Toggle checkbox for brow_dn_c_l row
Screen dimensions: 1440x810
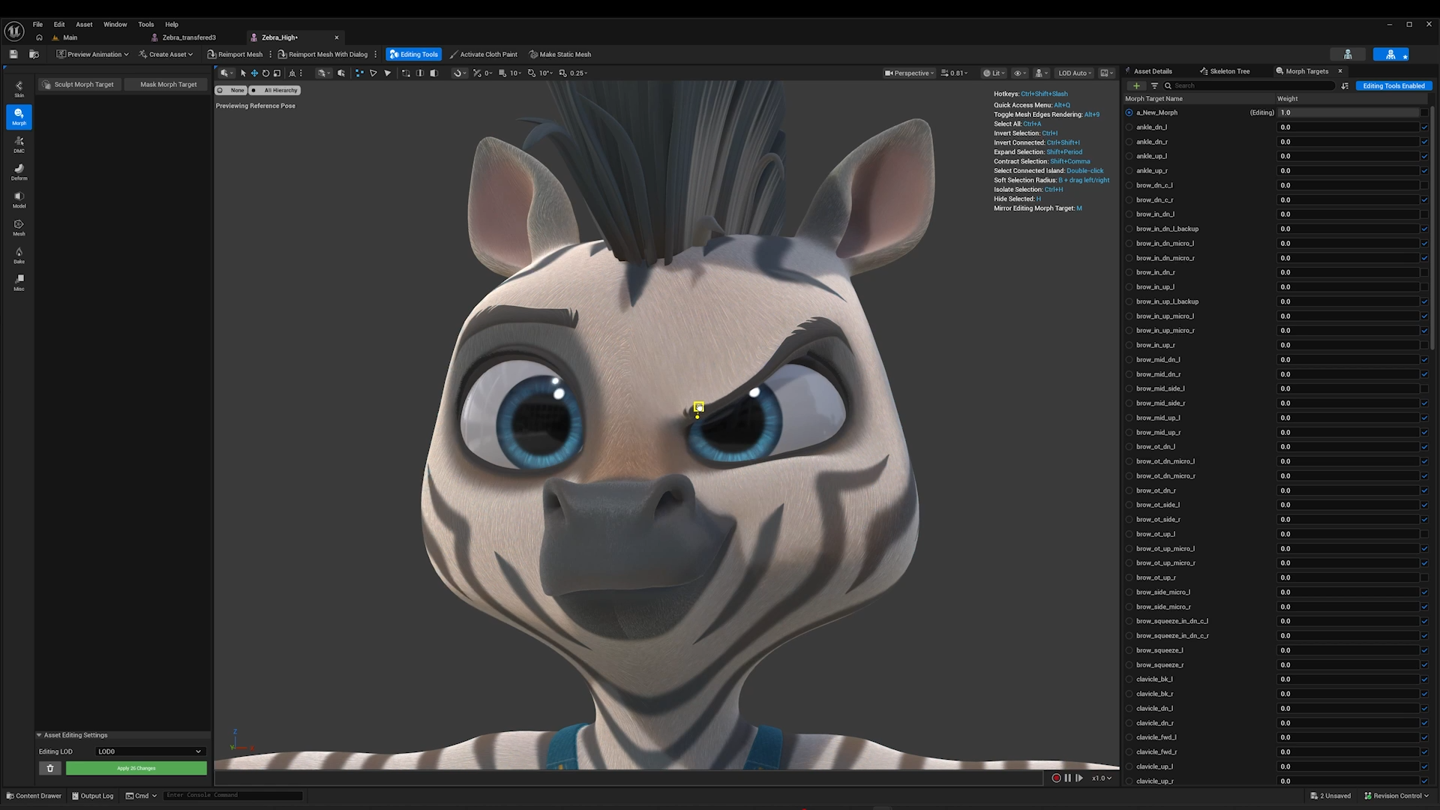(x=1424, y=185)
